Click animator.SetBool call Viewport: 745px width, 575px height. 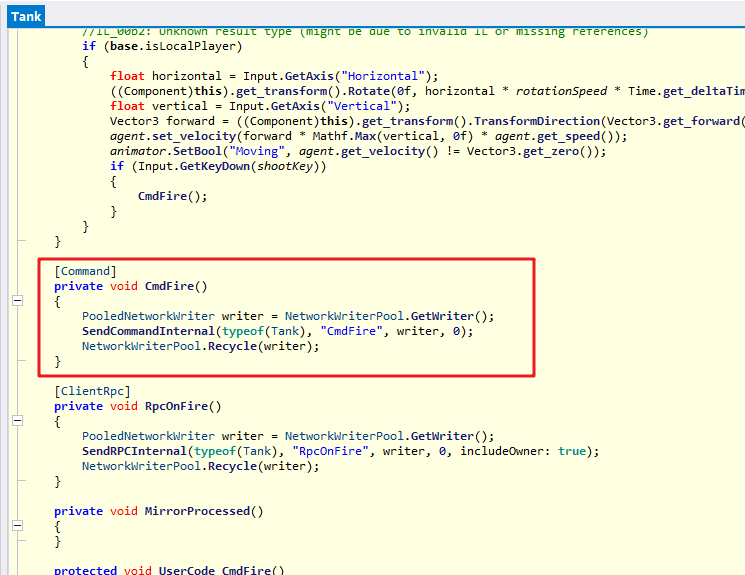(x=166, y=151)
